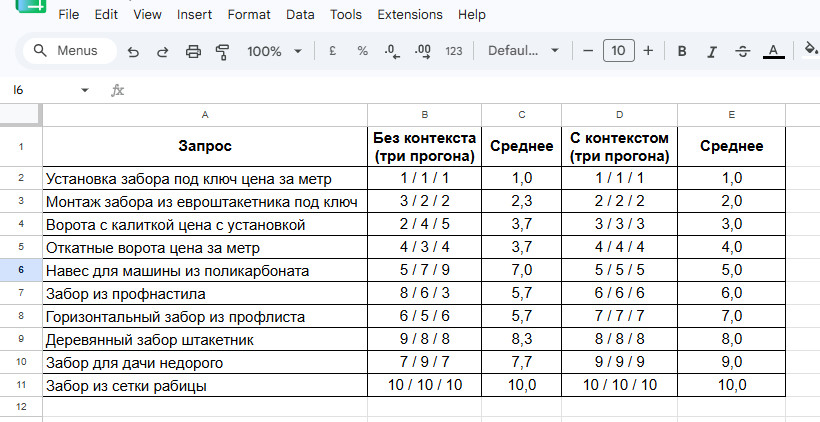Screen dimensions: 820x422
Task: Click the '9 / 9 / 9' cell
Action: click(x=619, y=362)
